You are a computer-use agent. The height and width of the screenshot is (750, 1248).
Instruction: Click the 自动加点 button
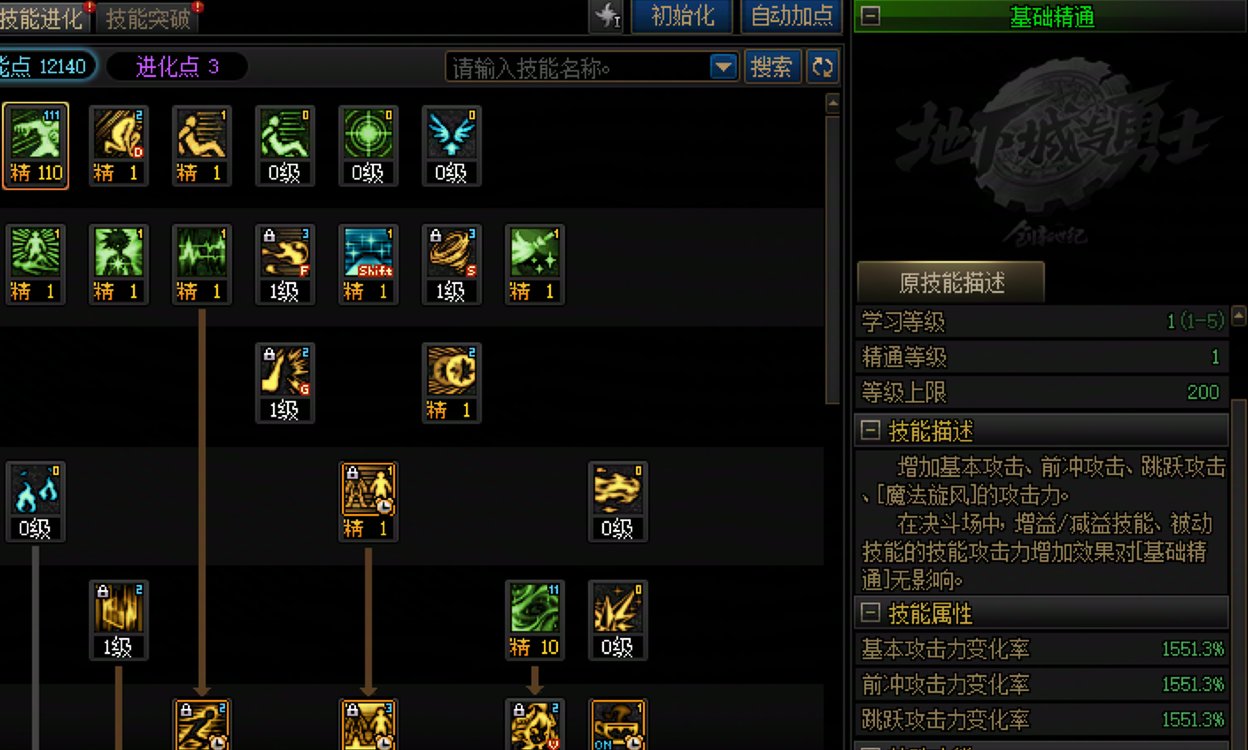(x=792, y=16)
